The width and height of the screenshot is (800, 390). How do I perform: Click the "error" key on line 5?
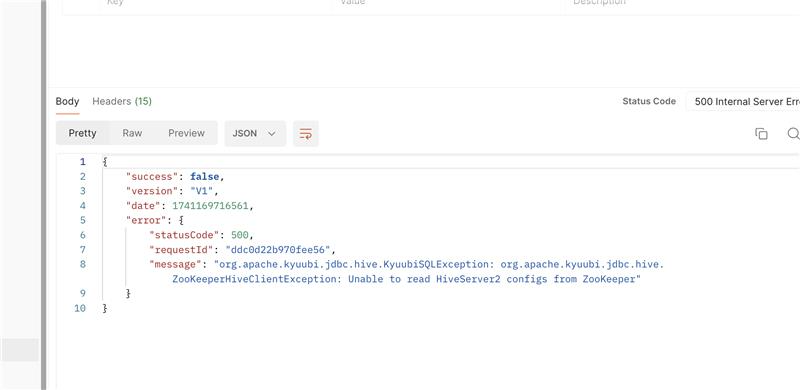click(146, 221)
